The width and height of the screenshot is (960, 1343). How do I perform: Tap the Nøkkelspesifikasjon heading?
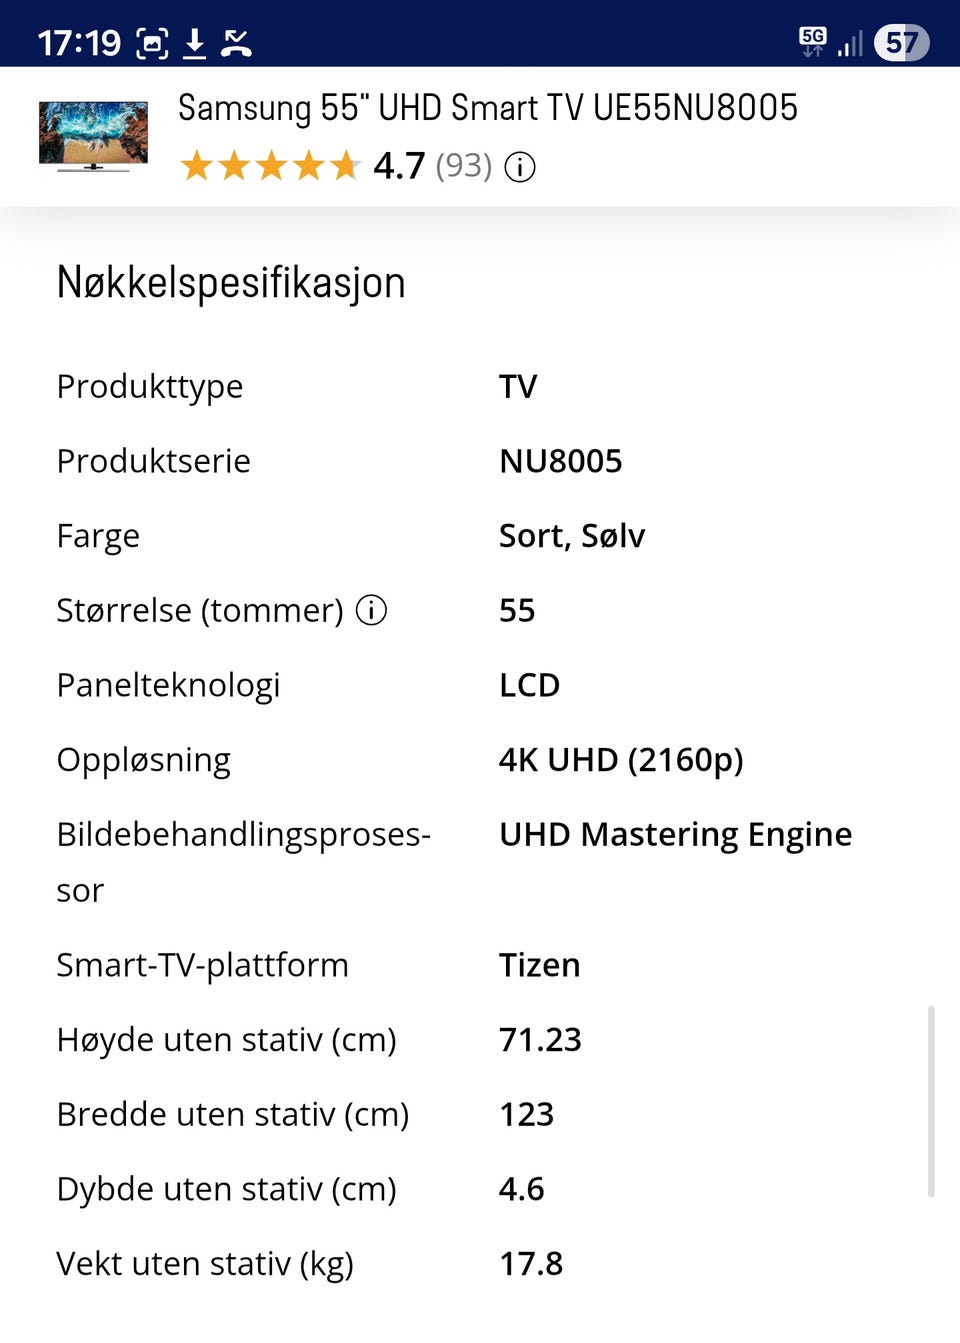tap(231, 283)
